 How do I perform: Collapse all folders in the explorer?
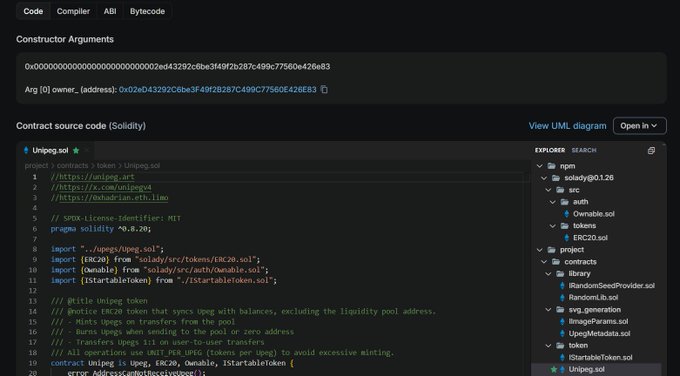pos(651,150)
